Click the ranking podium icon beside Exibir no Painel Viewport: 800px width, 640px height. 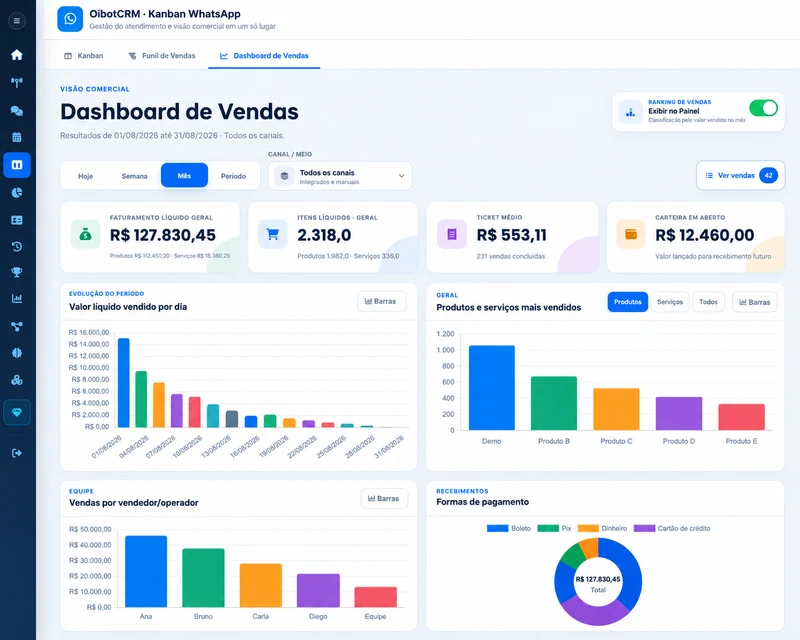point(631,112)
